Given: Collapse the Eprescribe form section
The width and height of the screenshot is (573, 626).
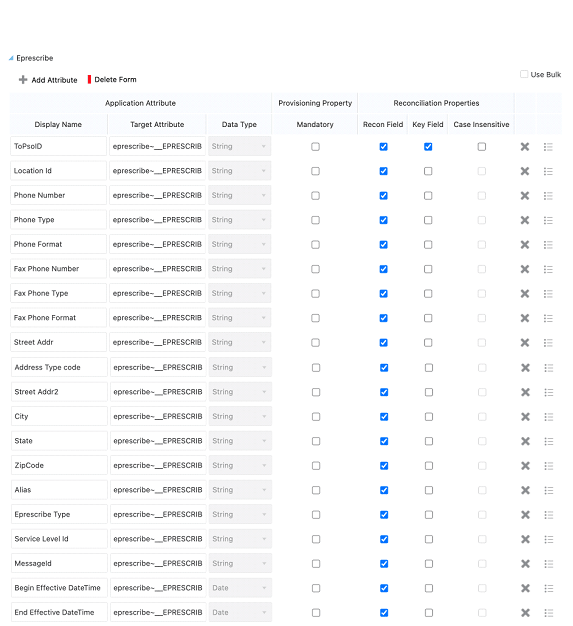Looking at the screenshot, I should tap(11, 58).
